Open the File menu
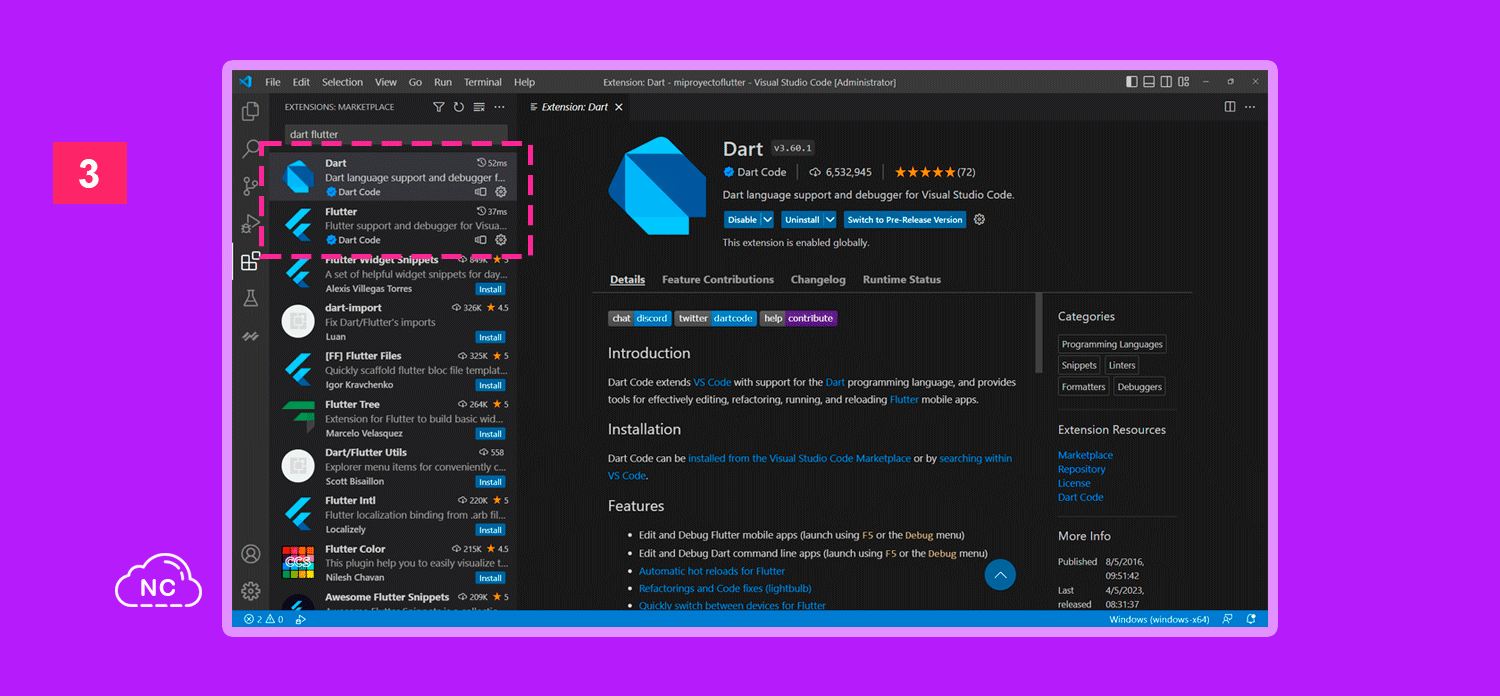 coord(273,82)
